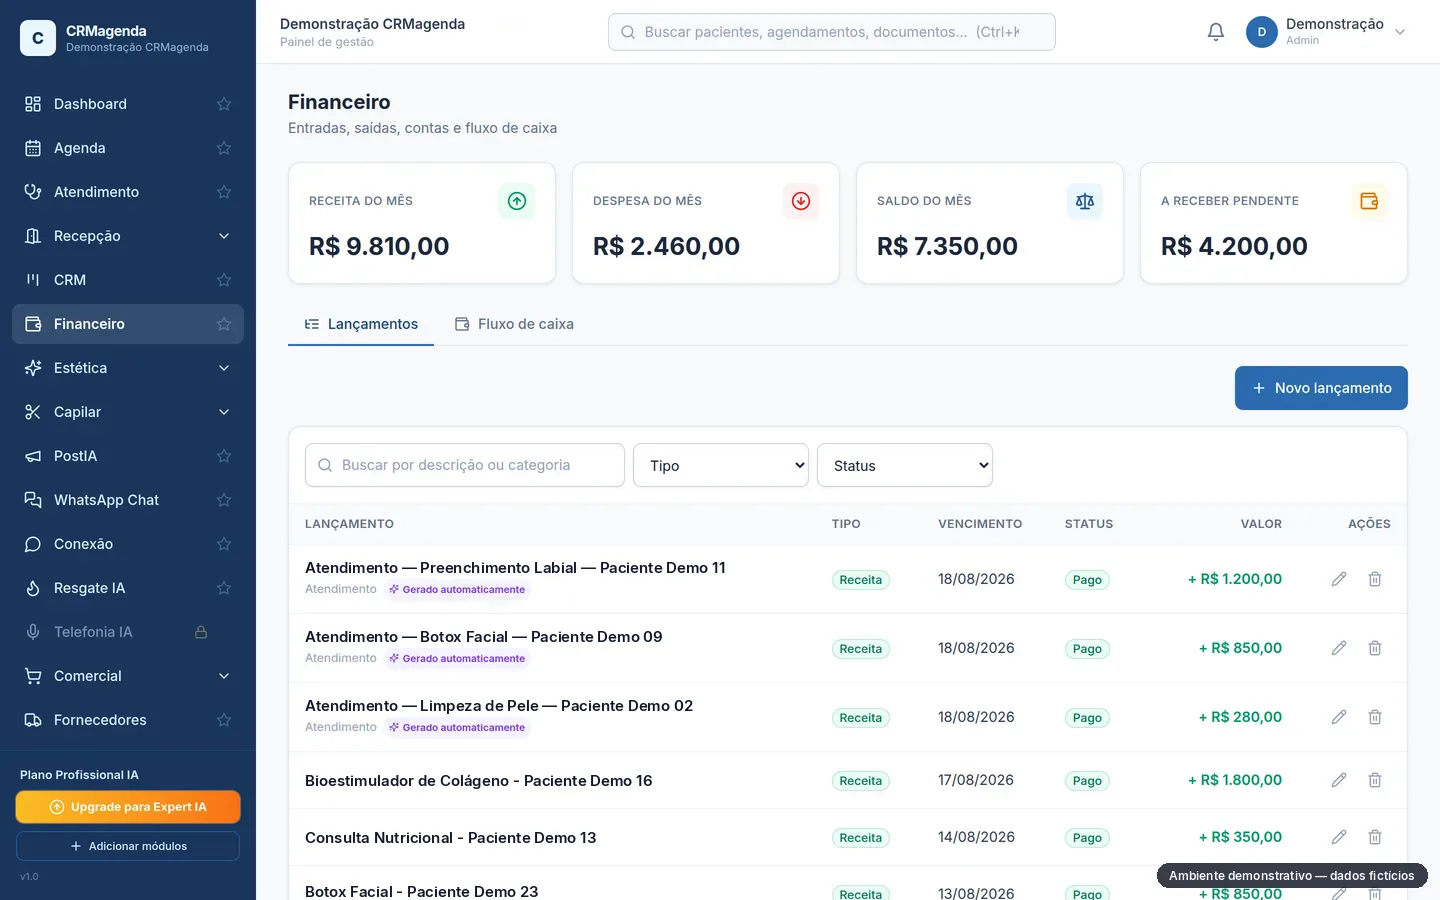
Task: Switch to the Lançamentos tab
Action: [x=361, y=324]
